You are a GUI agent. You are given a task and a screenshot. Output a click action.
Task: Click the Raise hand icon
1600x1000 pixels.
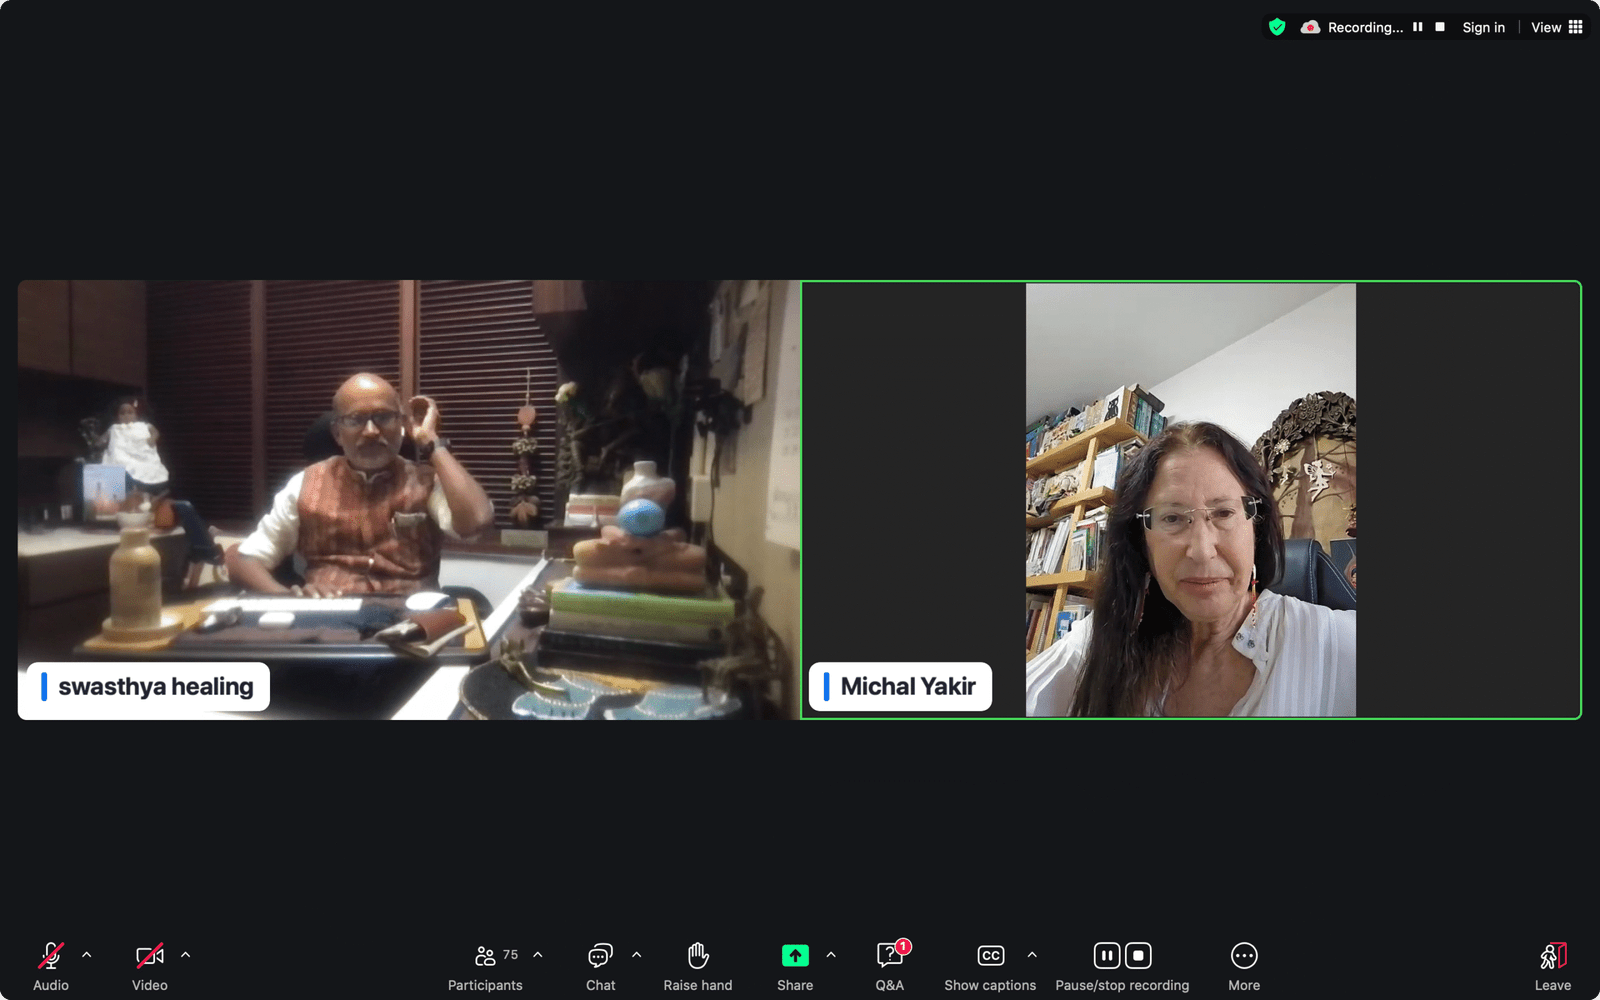698,956
